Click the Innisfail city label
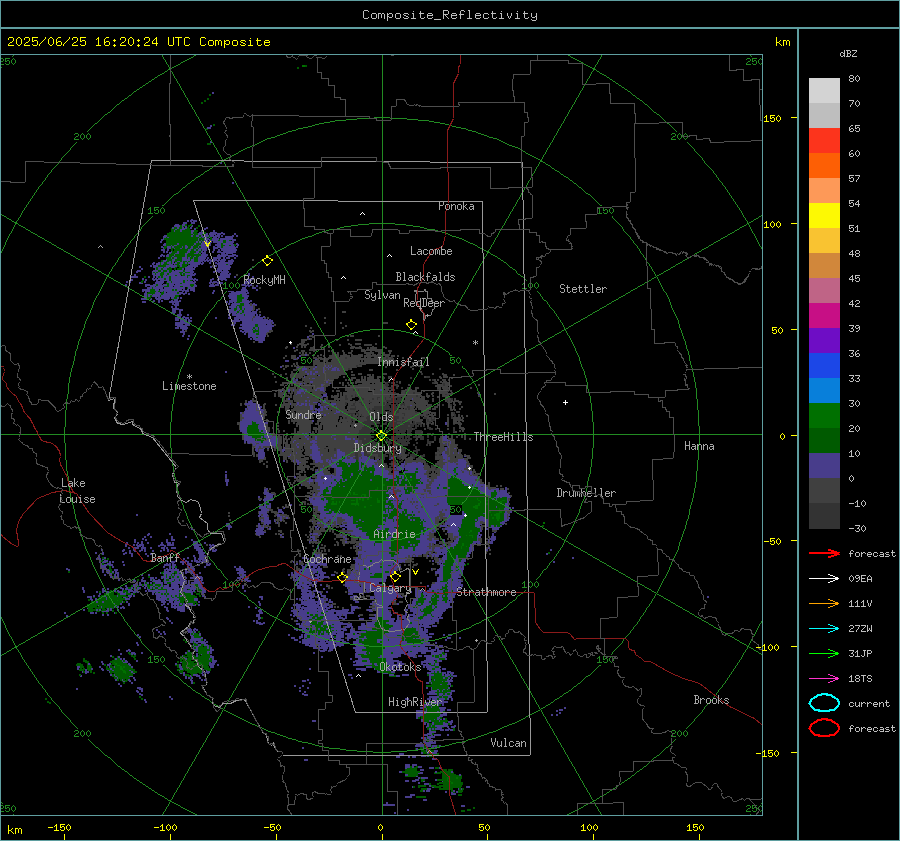 [x=404, y=362]
